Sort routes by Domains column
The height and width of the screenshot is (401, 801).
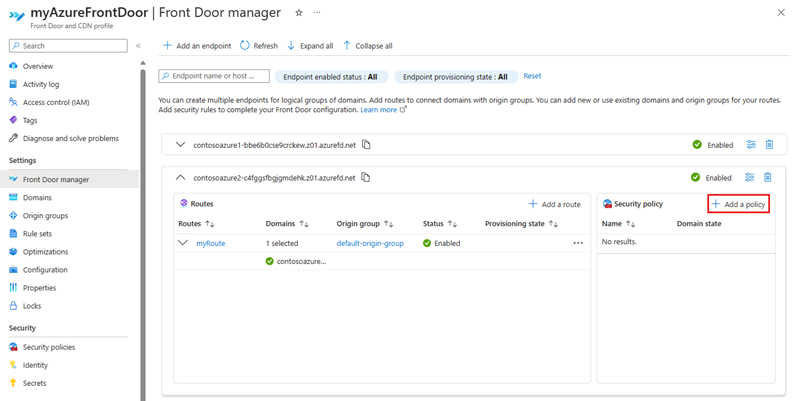[x=287, y=224]
